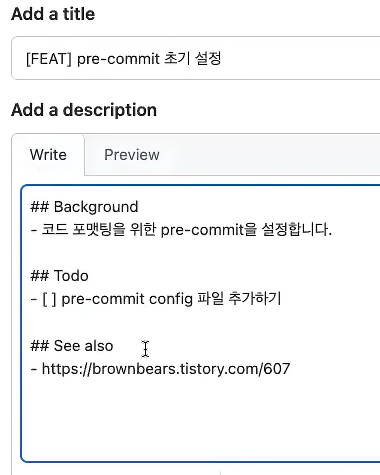Viewport: 380px width, 475px height.
Task: Click the "Add a title" label
Action: [53, 14]
